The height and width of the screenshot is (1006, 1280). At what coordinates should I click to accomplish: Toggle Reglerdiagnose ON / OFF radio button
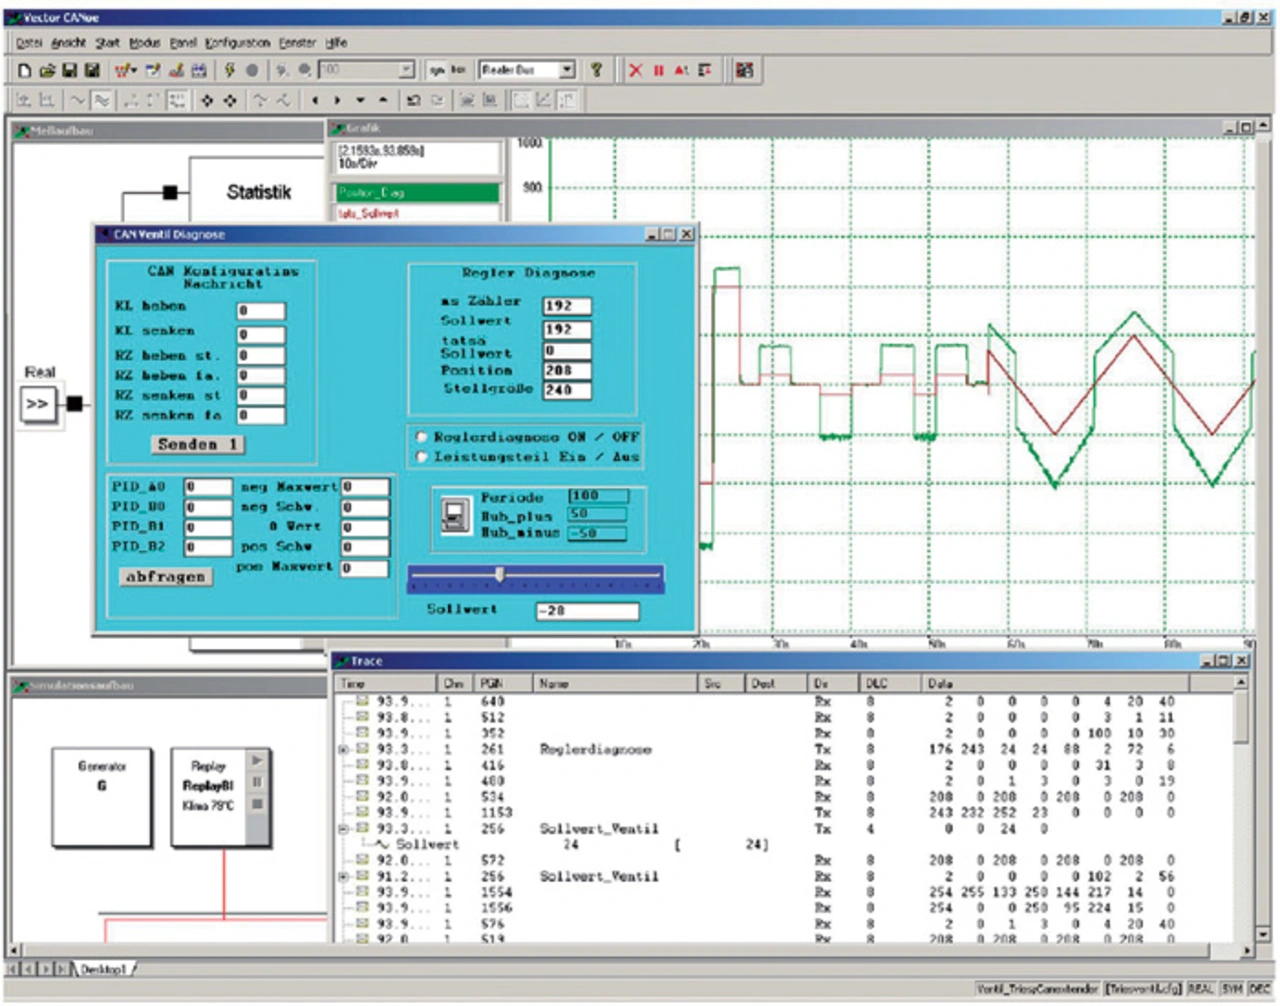click(422, 437)
